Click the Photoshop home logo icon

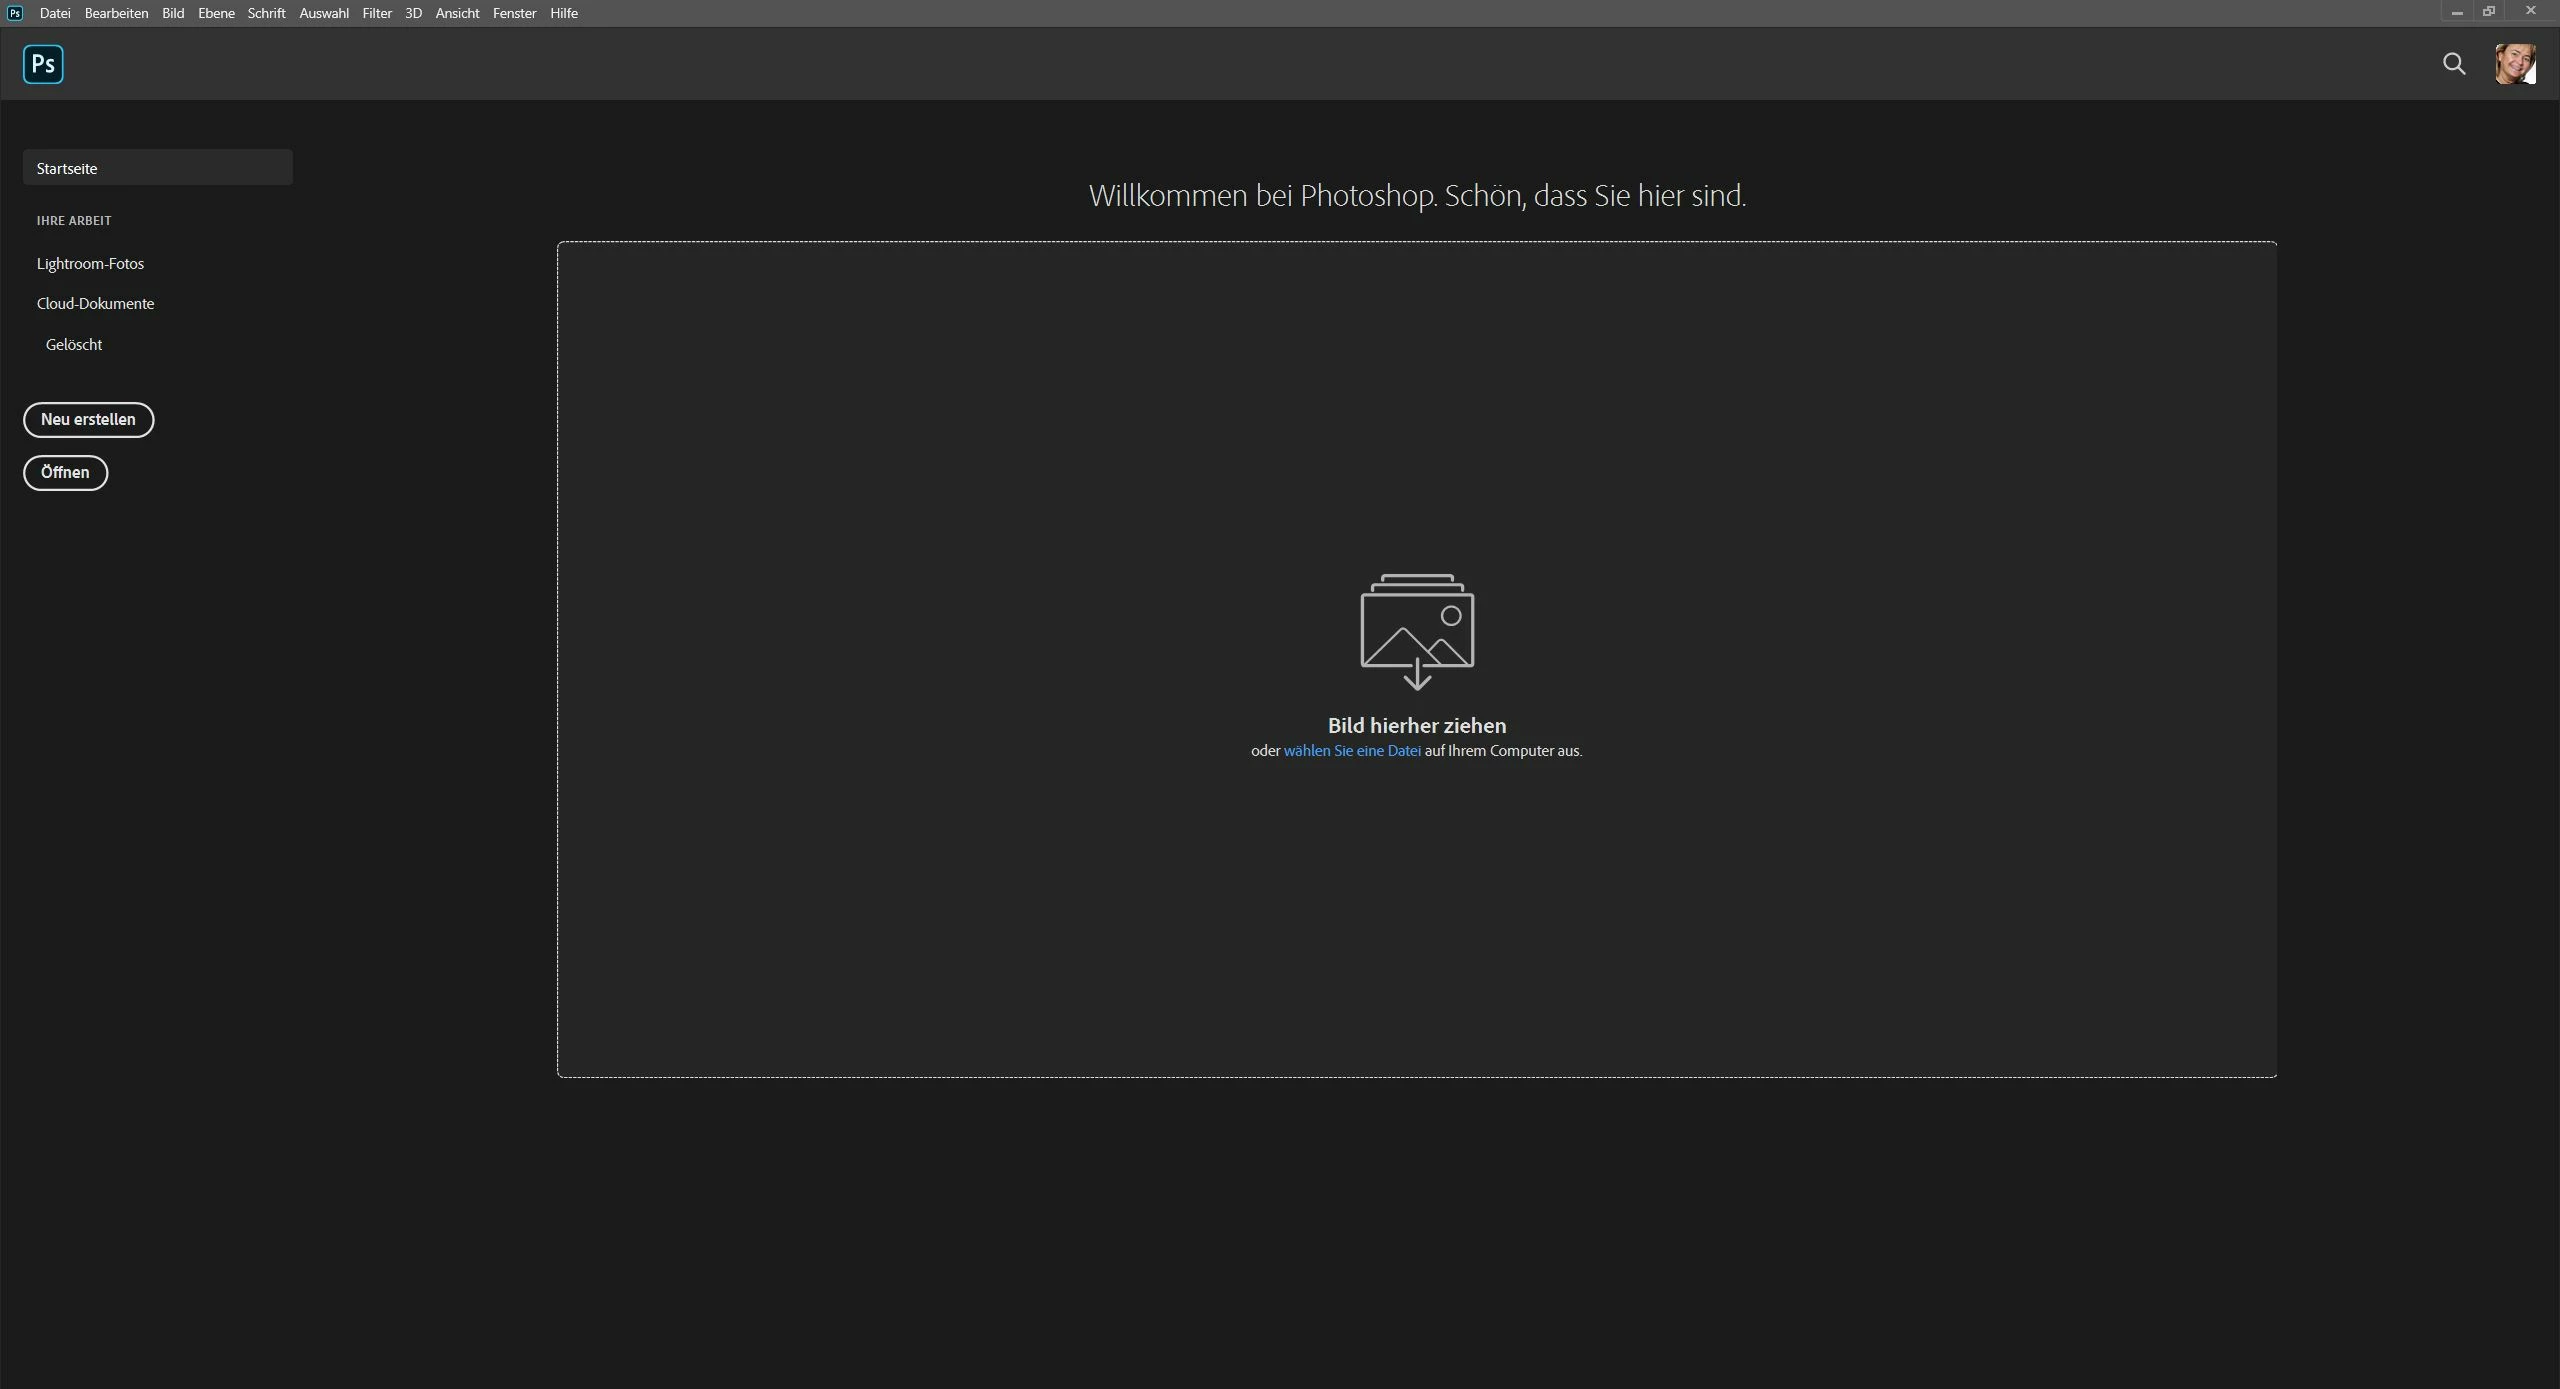coord(43,64)
